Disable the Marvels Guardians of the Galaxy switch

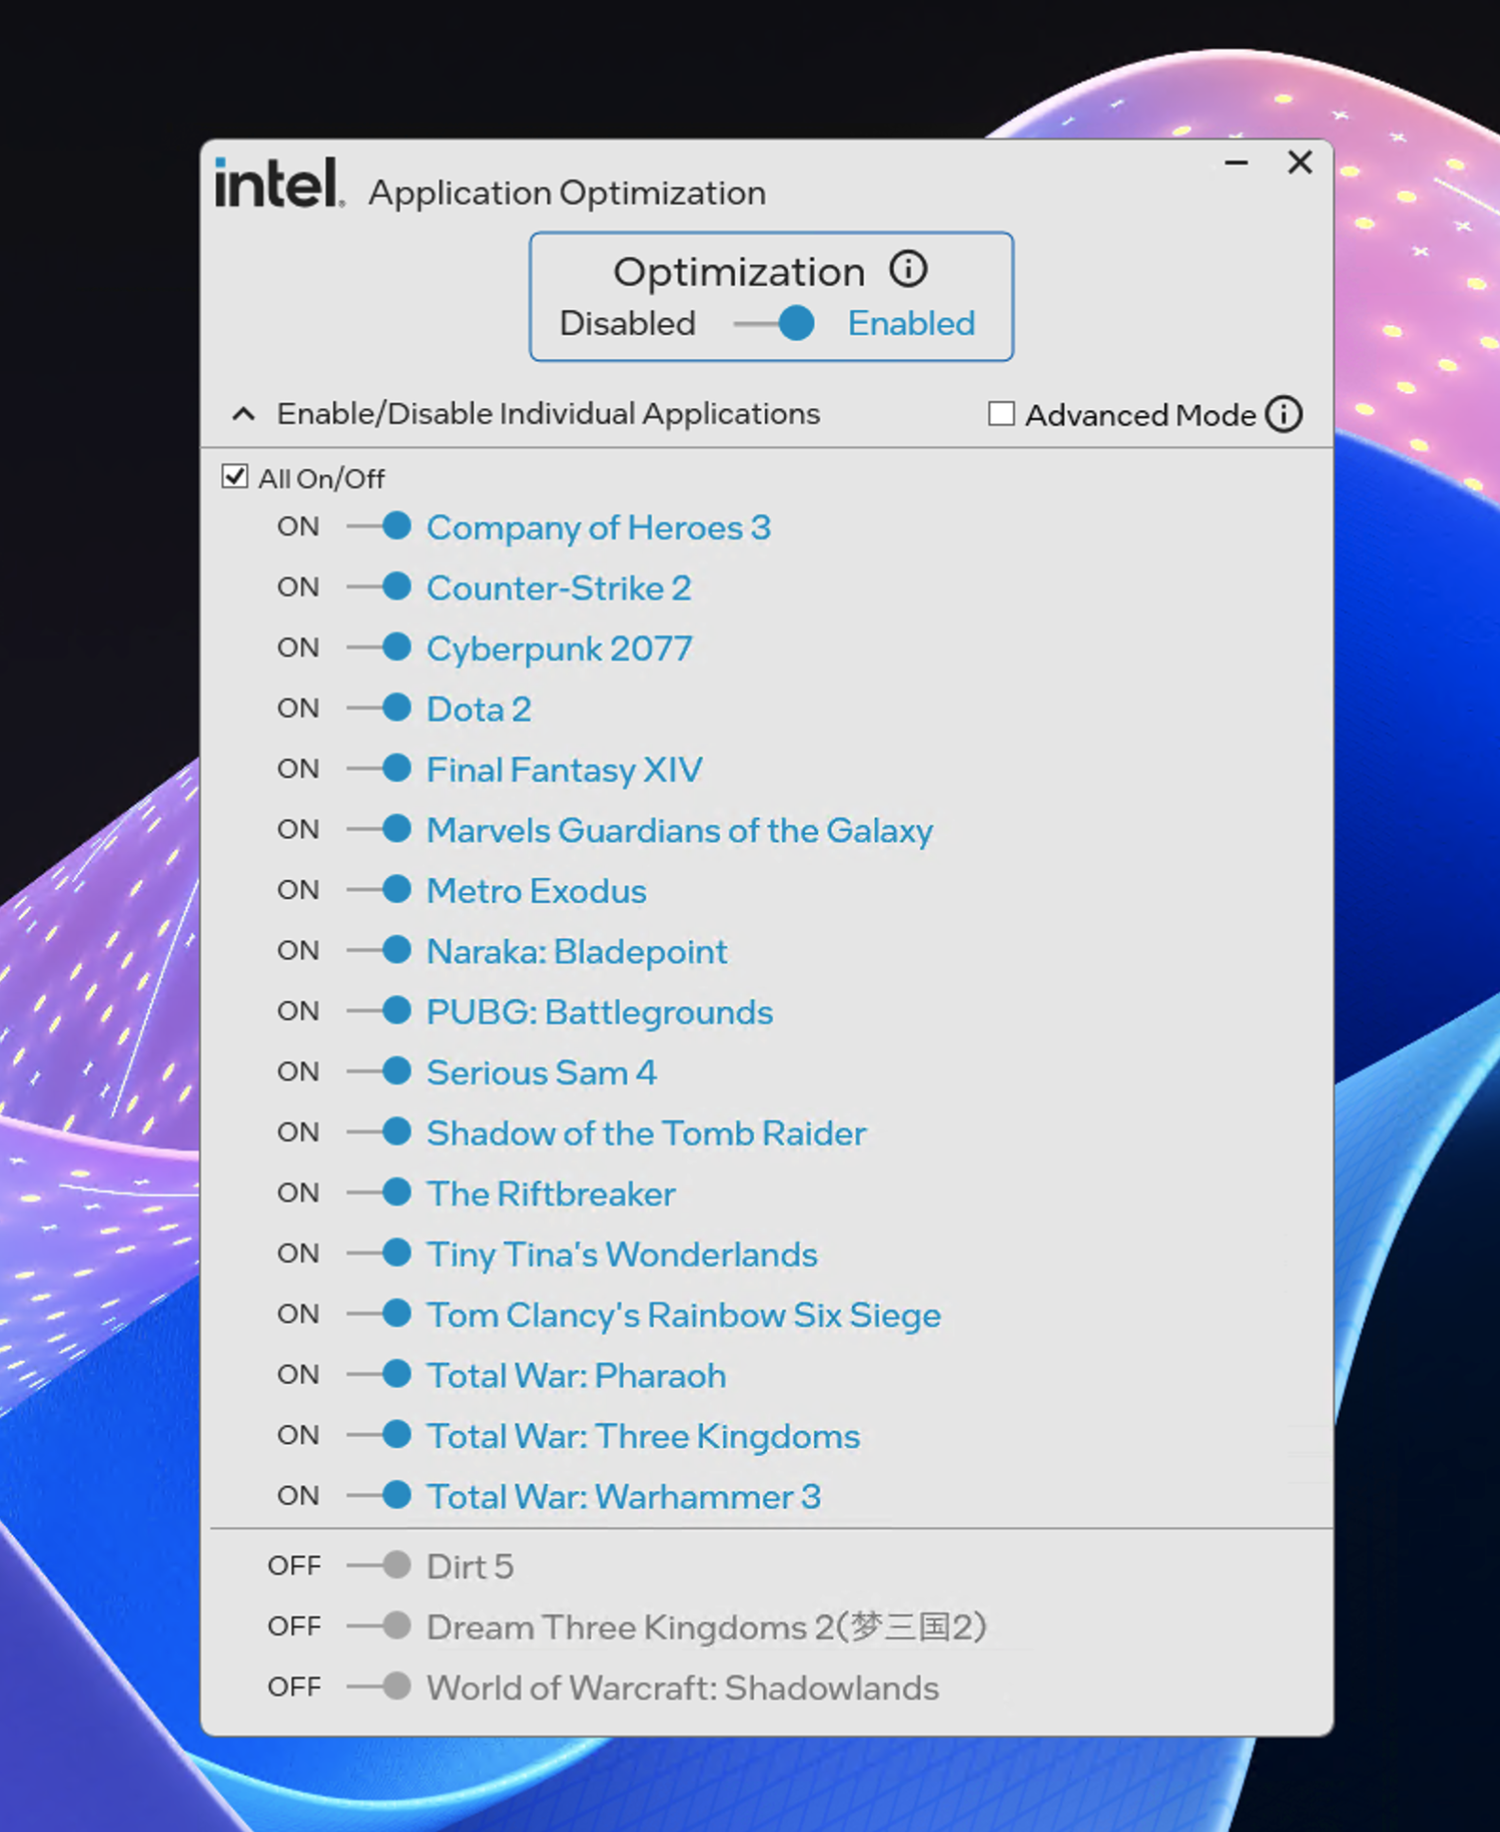point(379,829)
